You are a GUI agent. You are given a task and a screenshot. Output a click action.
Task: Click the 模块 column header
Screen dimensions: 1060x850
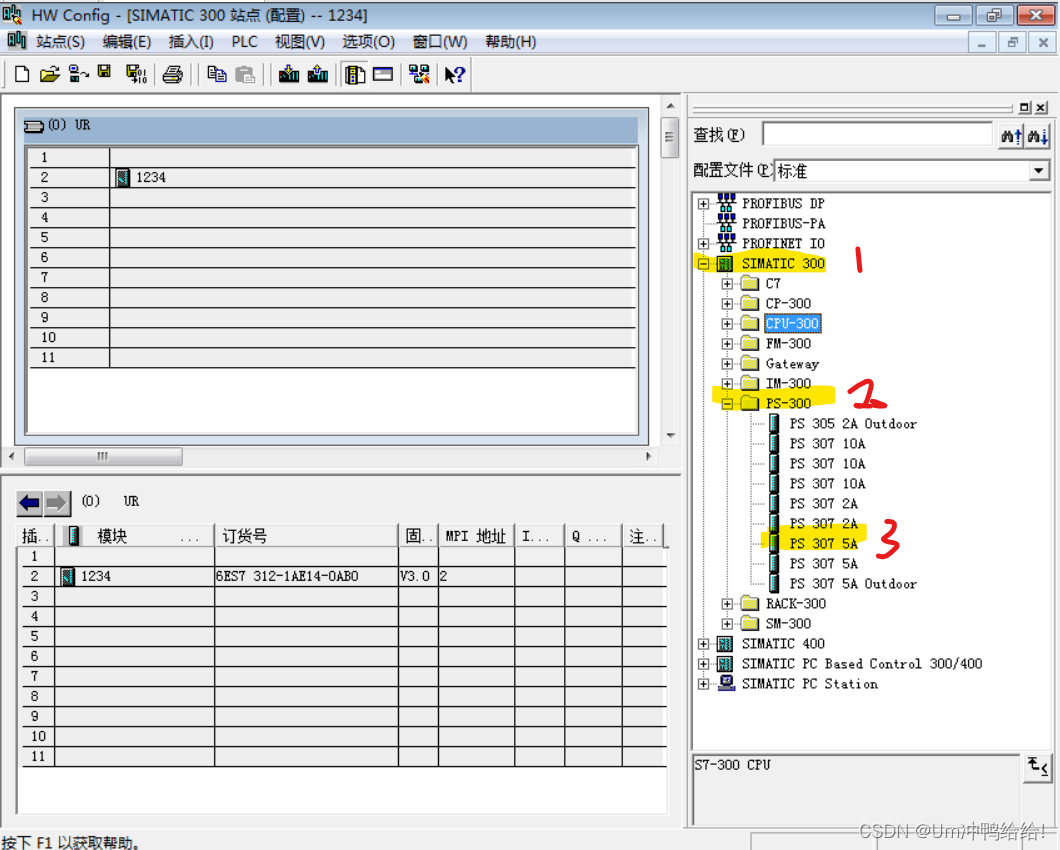click(x=135, y=536)
